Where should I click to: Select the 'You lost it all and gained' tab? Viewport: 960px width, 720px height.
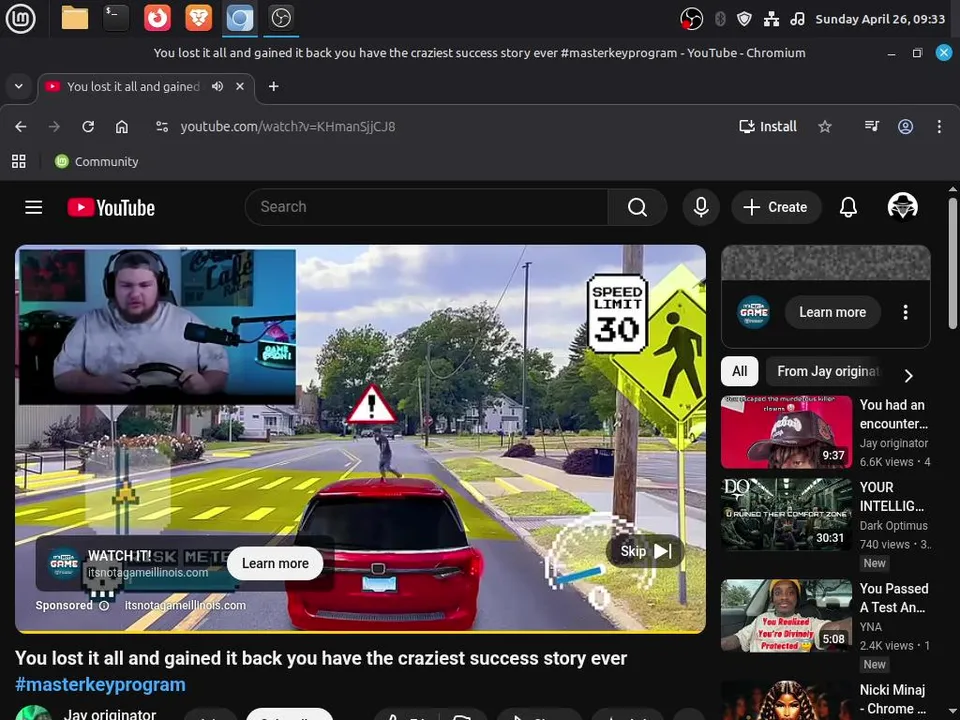(x=133, y=86)
